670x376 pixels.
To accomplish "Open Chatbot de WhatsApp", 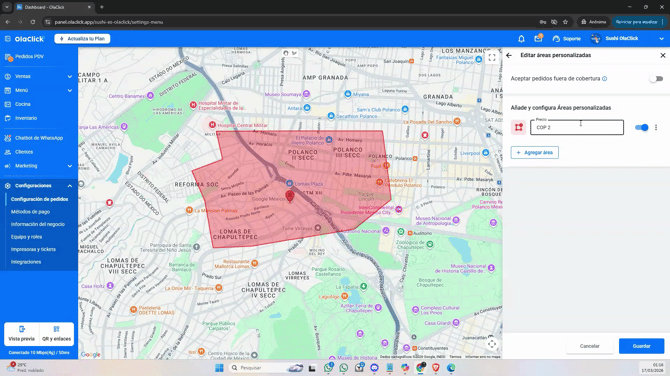I will click(x=38, y=138).
